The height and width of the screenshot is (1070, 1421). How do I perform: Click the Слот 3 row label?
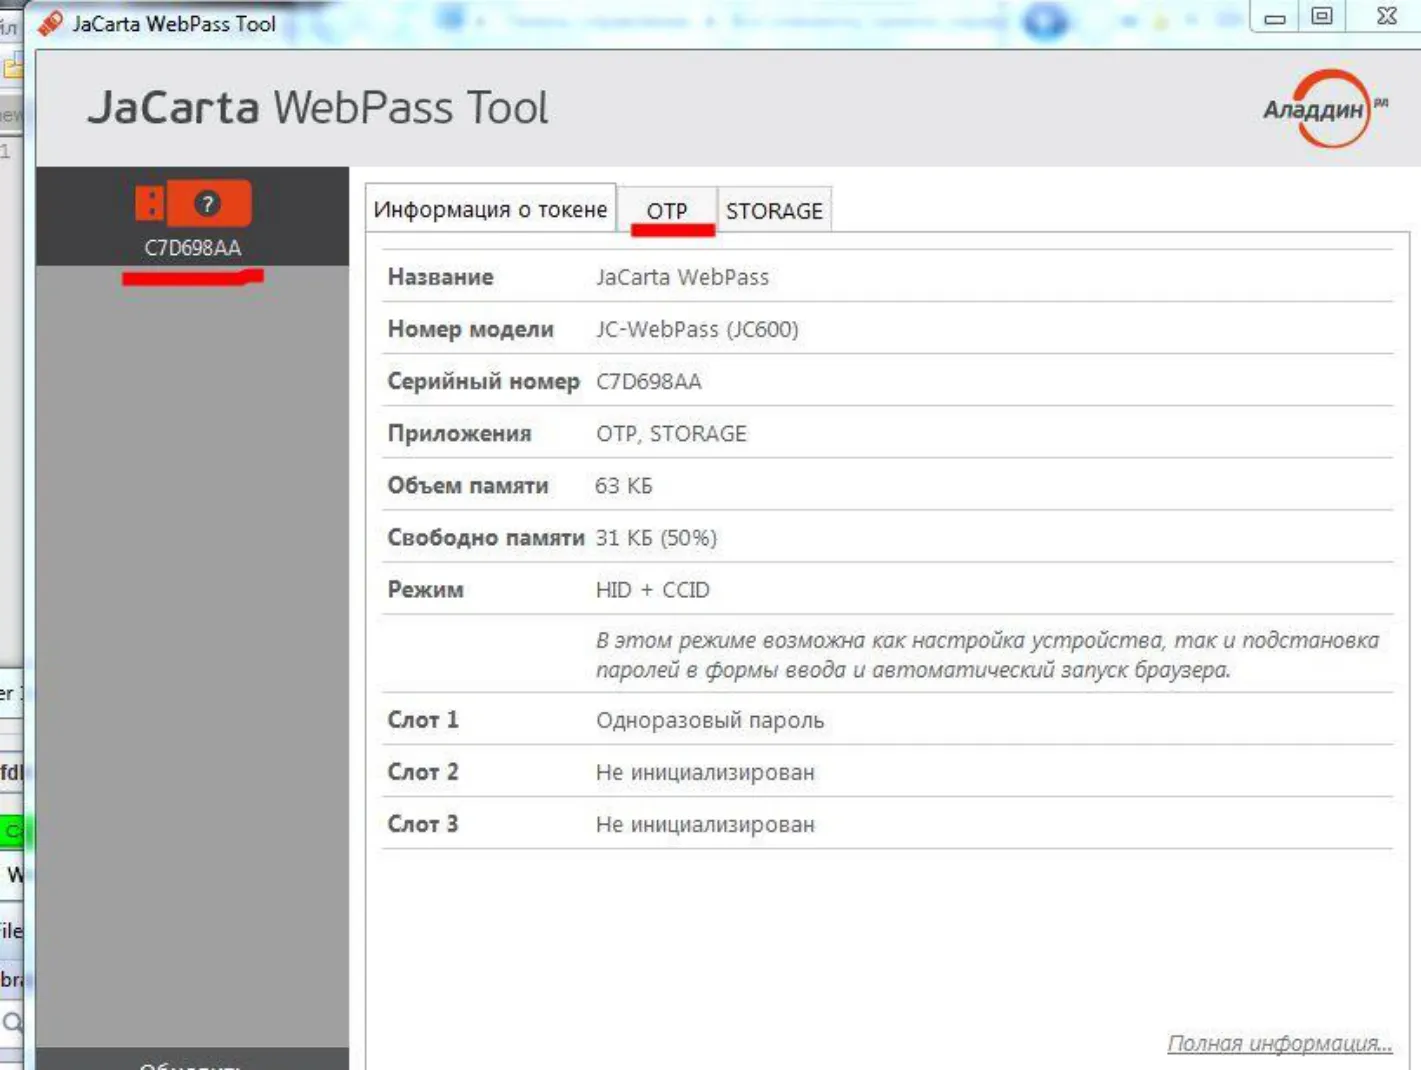pyautogui.click(x=423, y=824)
